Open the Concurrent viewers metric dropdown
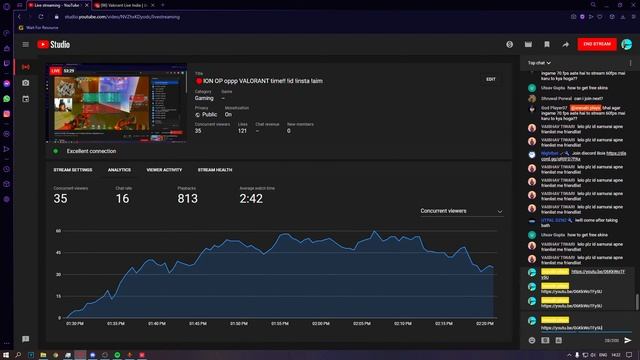This screenshot has width=640, height=360. pyautogui.click(x=461, y=211)
